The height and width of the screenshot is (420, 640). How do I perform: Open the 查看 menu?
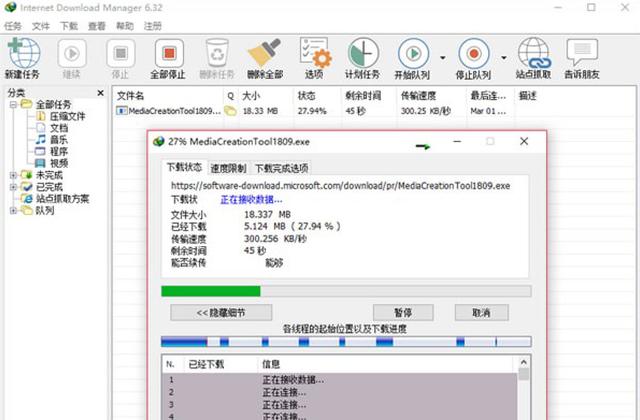coord(97,26)
